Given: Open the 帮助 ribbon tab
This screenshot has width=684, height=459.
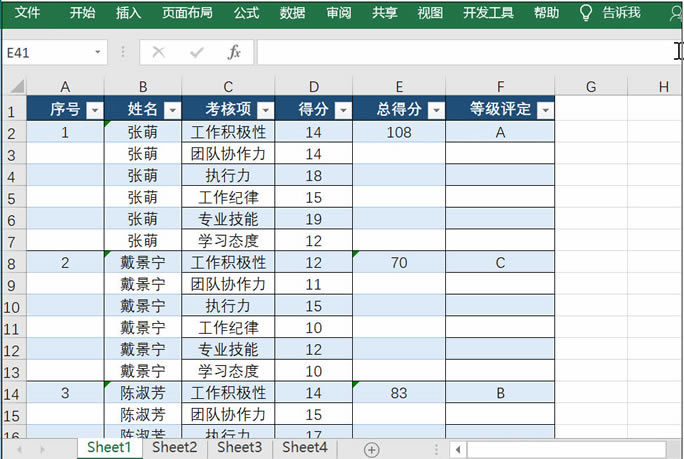Looking at the screenshot, I should point(546,13).
